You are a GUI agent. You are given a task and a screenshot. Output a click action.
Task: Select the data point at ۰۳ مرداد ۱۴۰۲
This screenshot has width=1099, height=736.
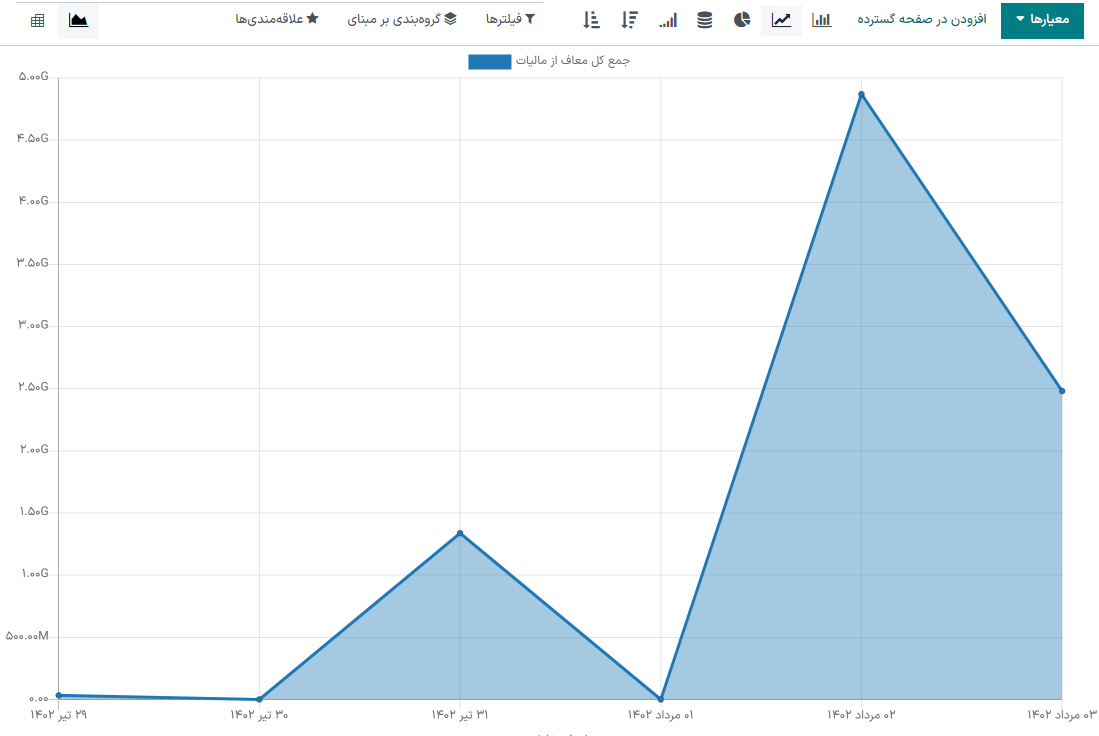[1061, 391]
